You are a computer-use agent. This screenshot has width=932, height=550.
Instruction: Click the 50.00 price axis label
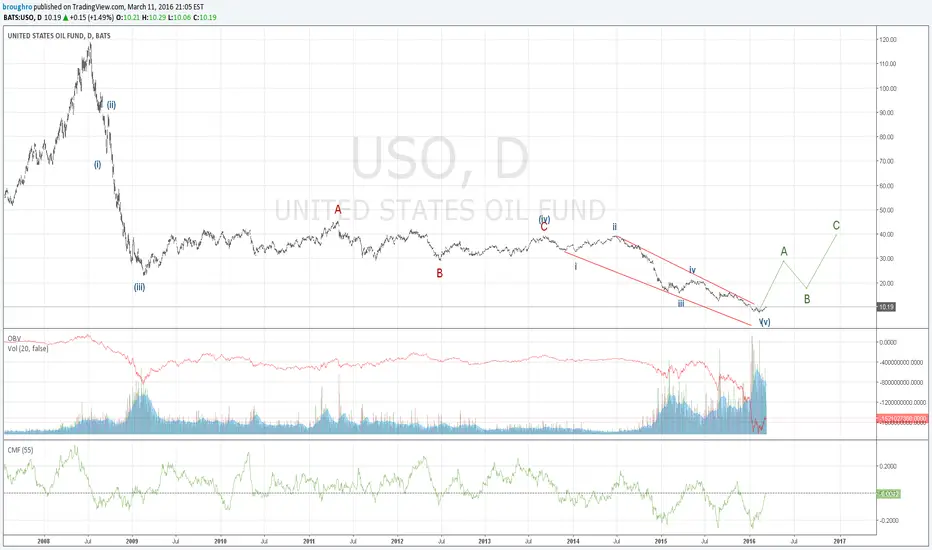point(887,210)
